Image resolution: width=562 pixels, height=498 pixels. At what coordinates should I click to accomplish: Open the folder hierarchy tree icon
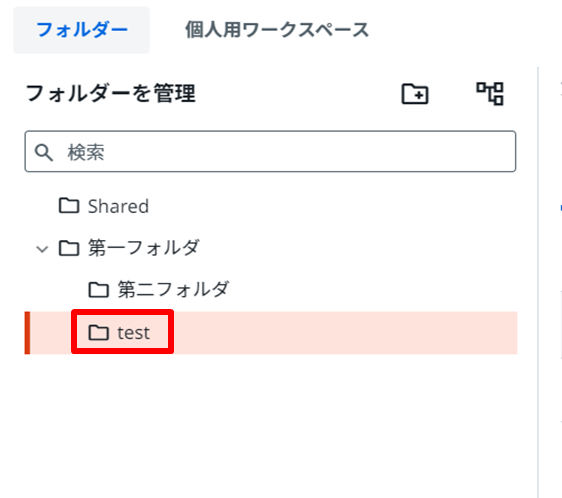[x=490, y=94]
